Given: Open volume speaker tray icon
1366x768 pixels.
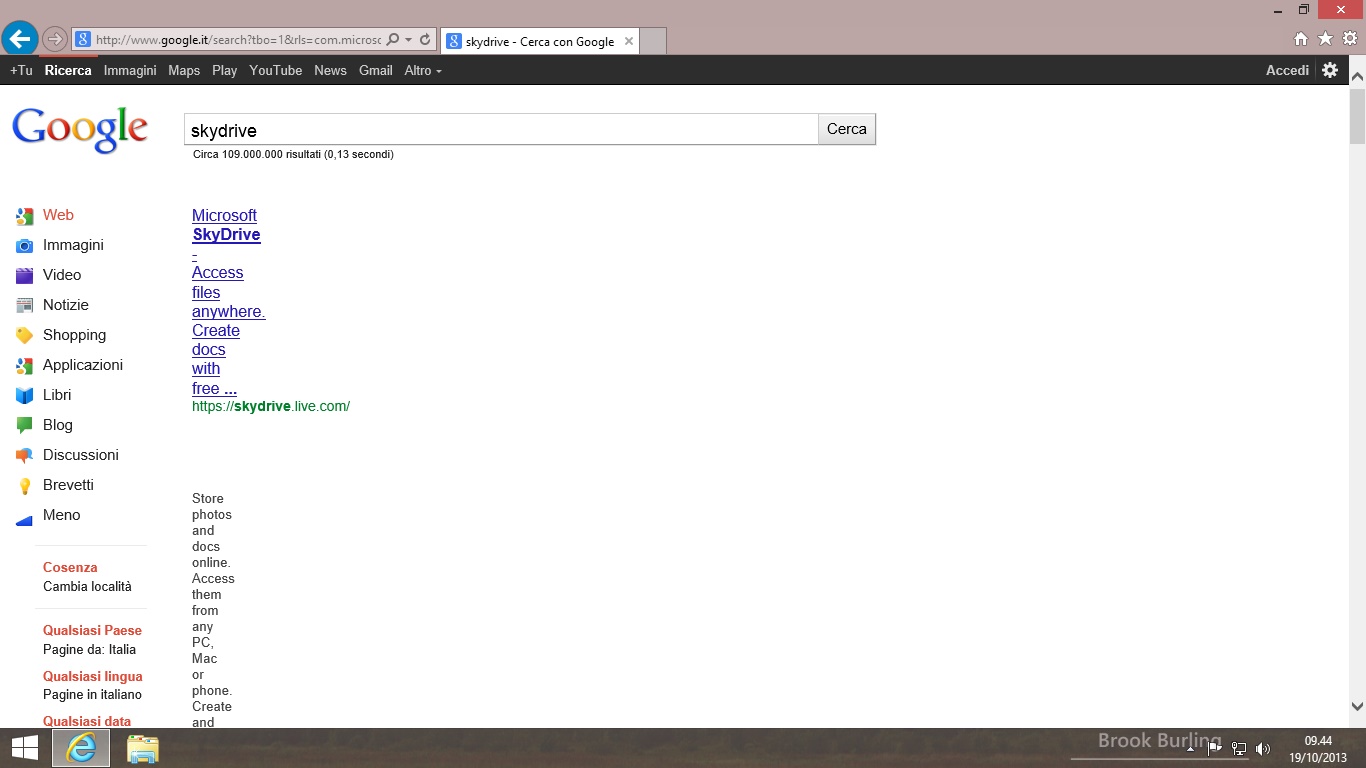Looking at the screenshot, I should 1263,748.
